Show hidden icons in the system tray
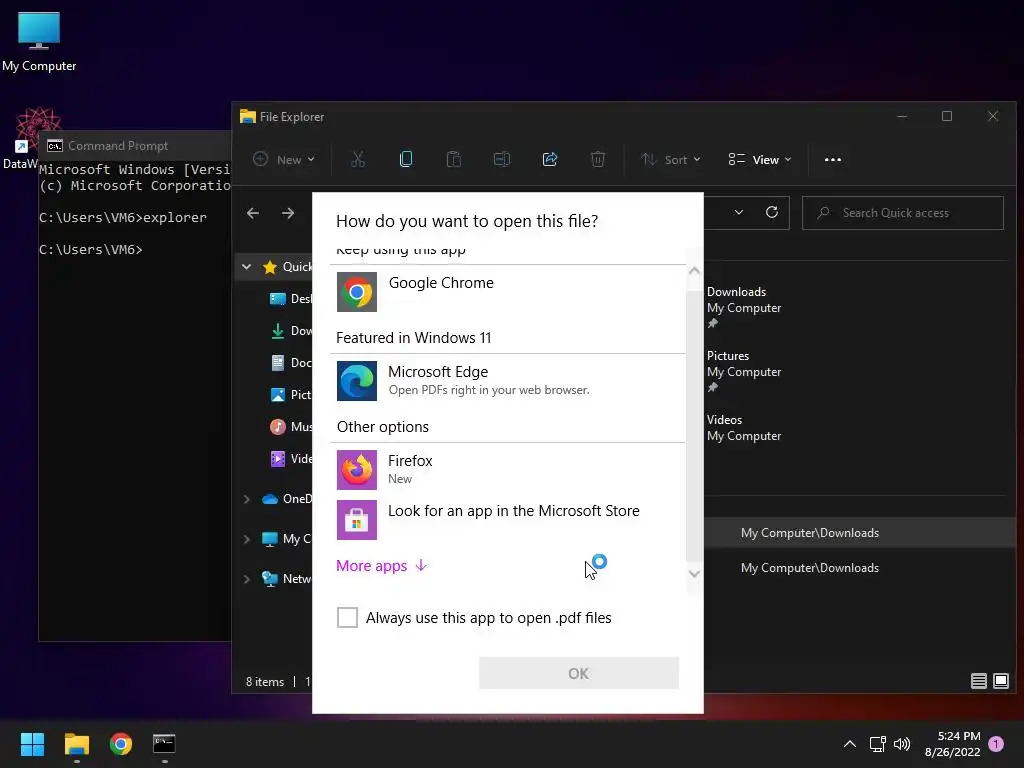1024x768 pixels. (x=850, y=744)
